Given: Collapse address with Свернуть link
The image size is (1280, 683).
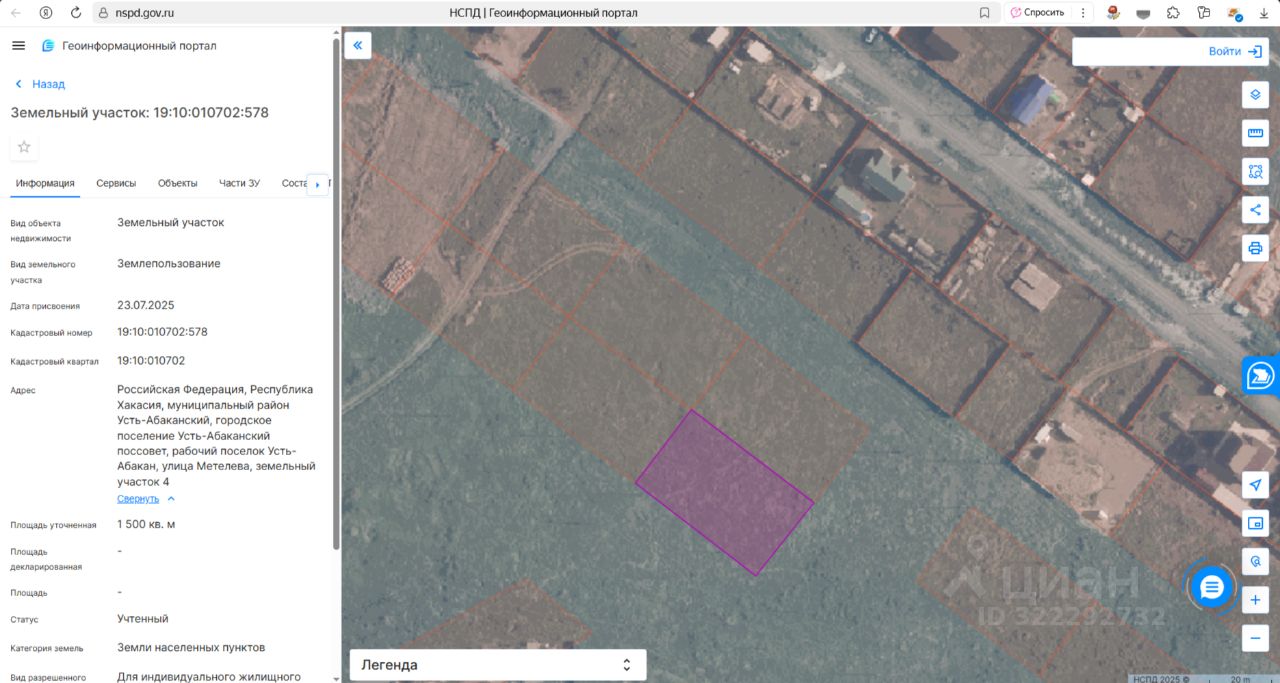Looking at the screenshot, I should tap(138, 498).
